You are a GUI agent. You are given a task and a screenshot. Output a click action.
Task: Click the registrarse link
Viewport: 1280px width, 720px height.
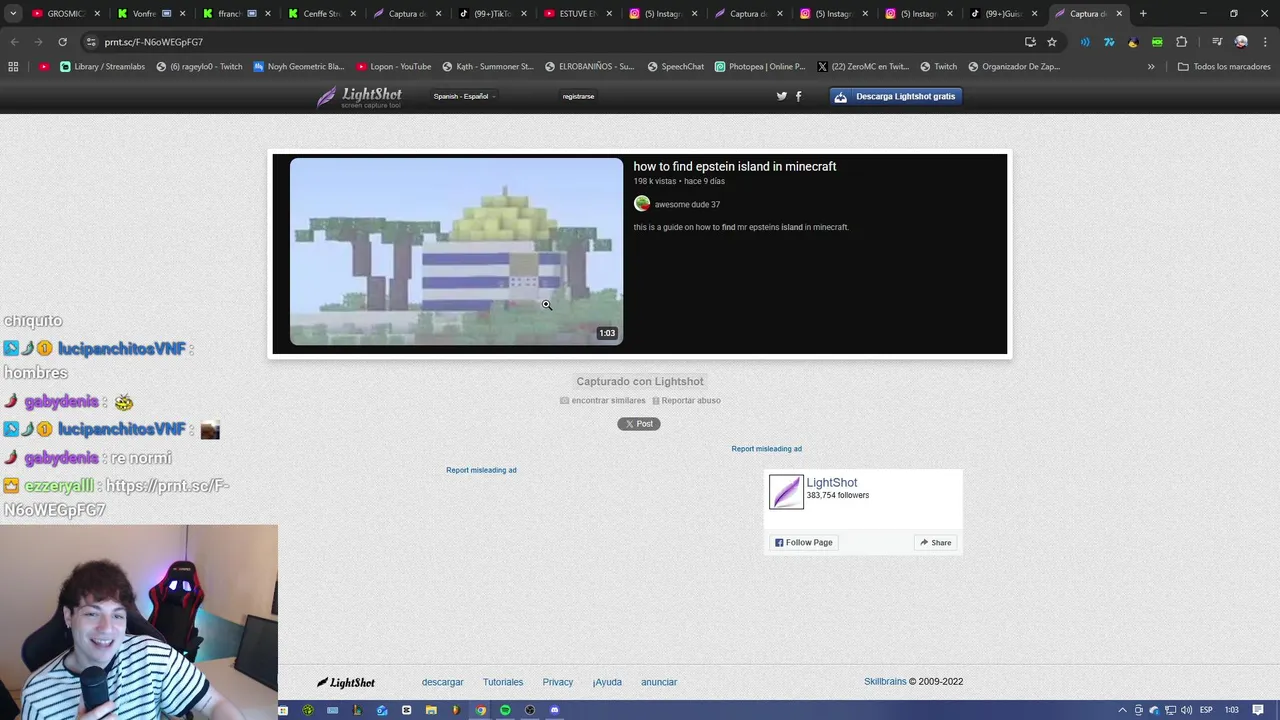578,96
